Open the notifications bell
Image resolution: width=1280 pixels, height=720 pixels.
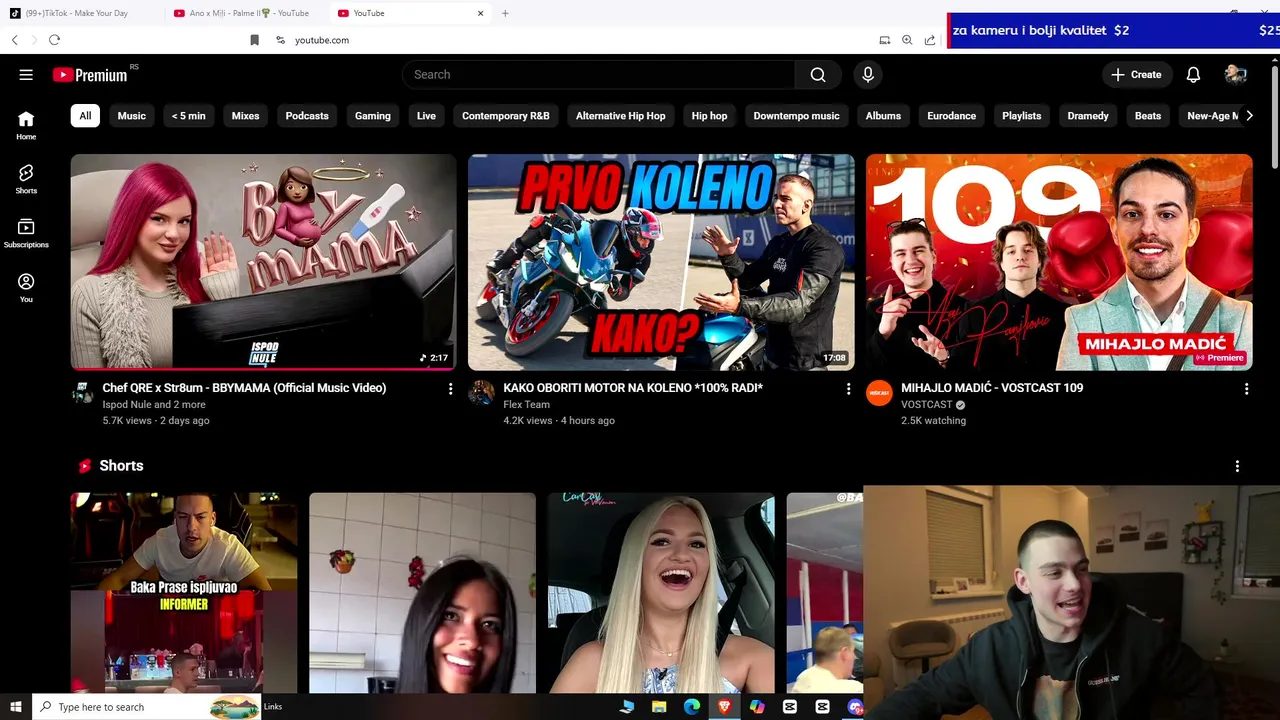pos(1193,75)
